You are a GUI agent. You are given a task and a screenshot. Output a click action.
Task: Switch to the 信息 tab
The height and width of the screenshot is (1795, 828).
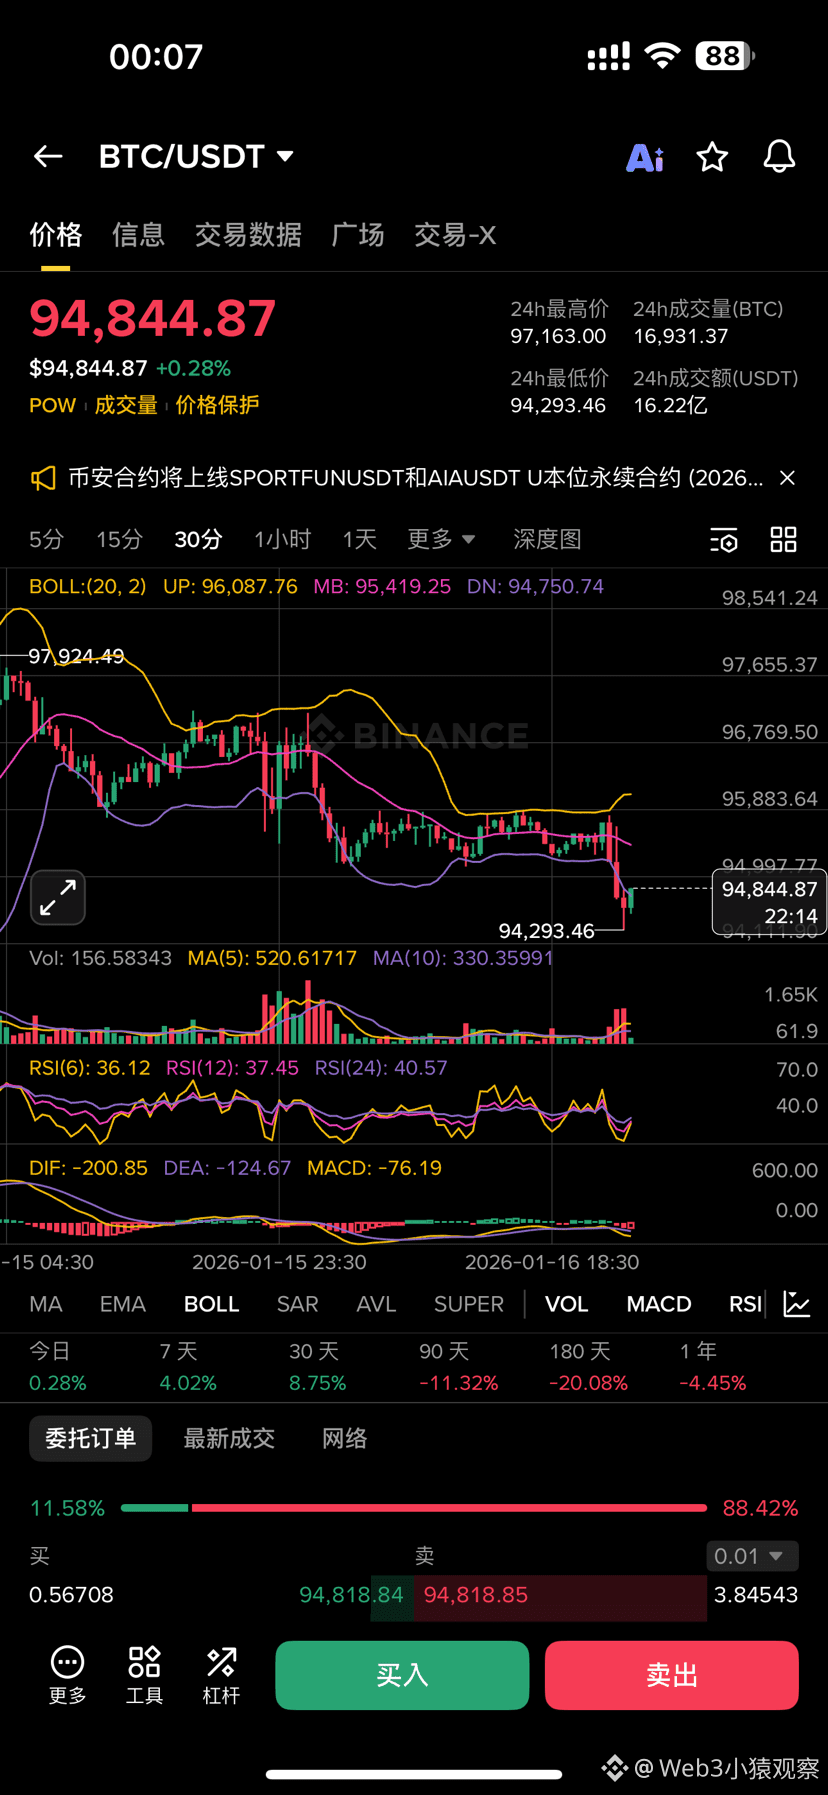click(138, 235)
